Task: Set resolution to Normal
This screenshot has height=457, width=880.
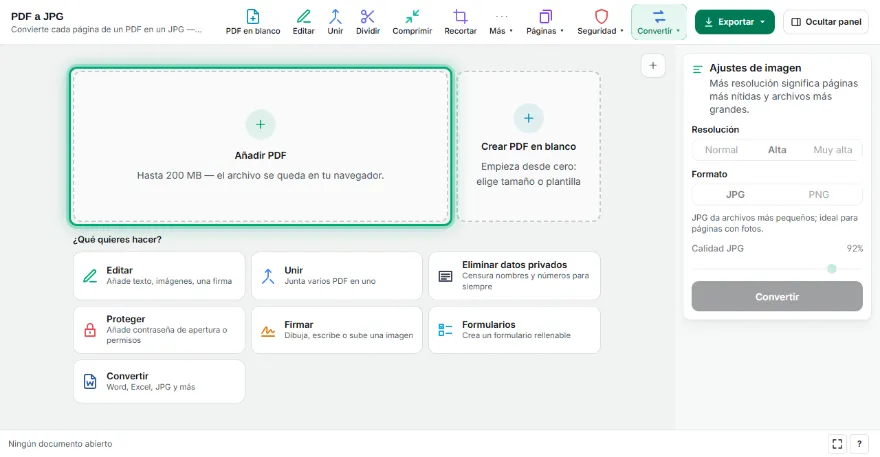Action: 721,150
